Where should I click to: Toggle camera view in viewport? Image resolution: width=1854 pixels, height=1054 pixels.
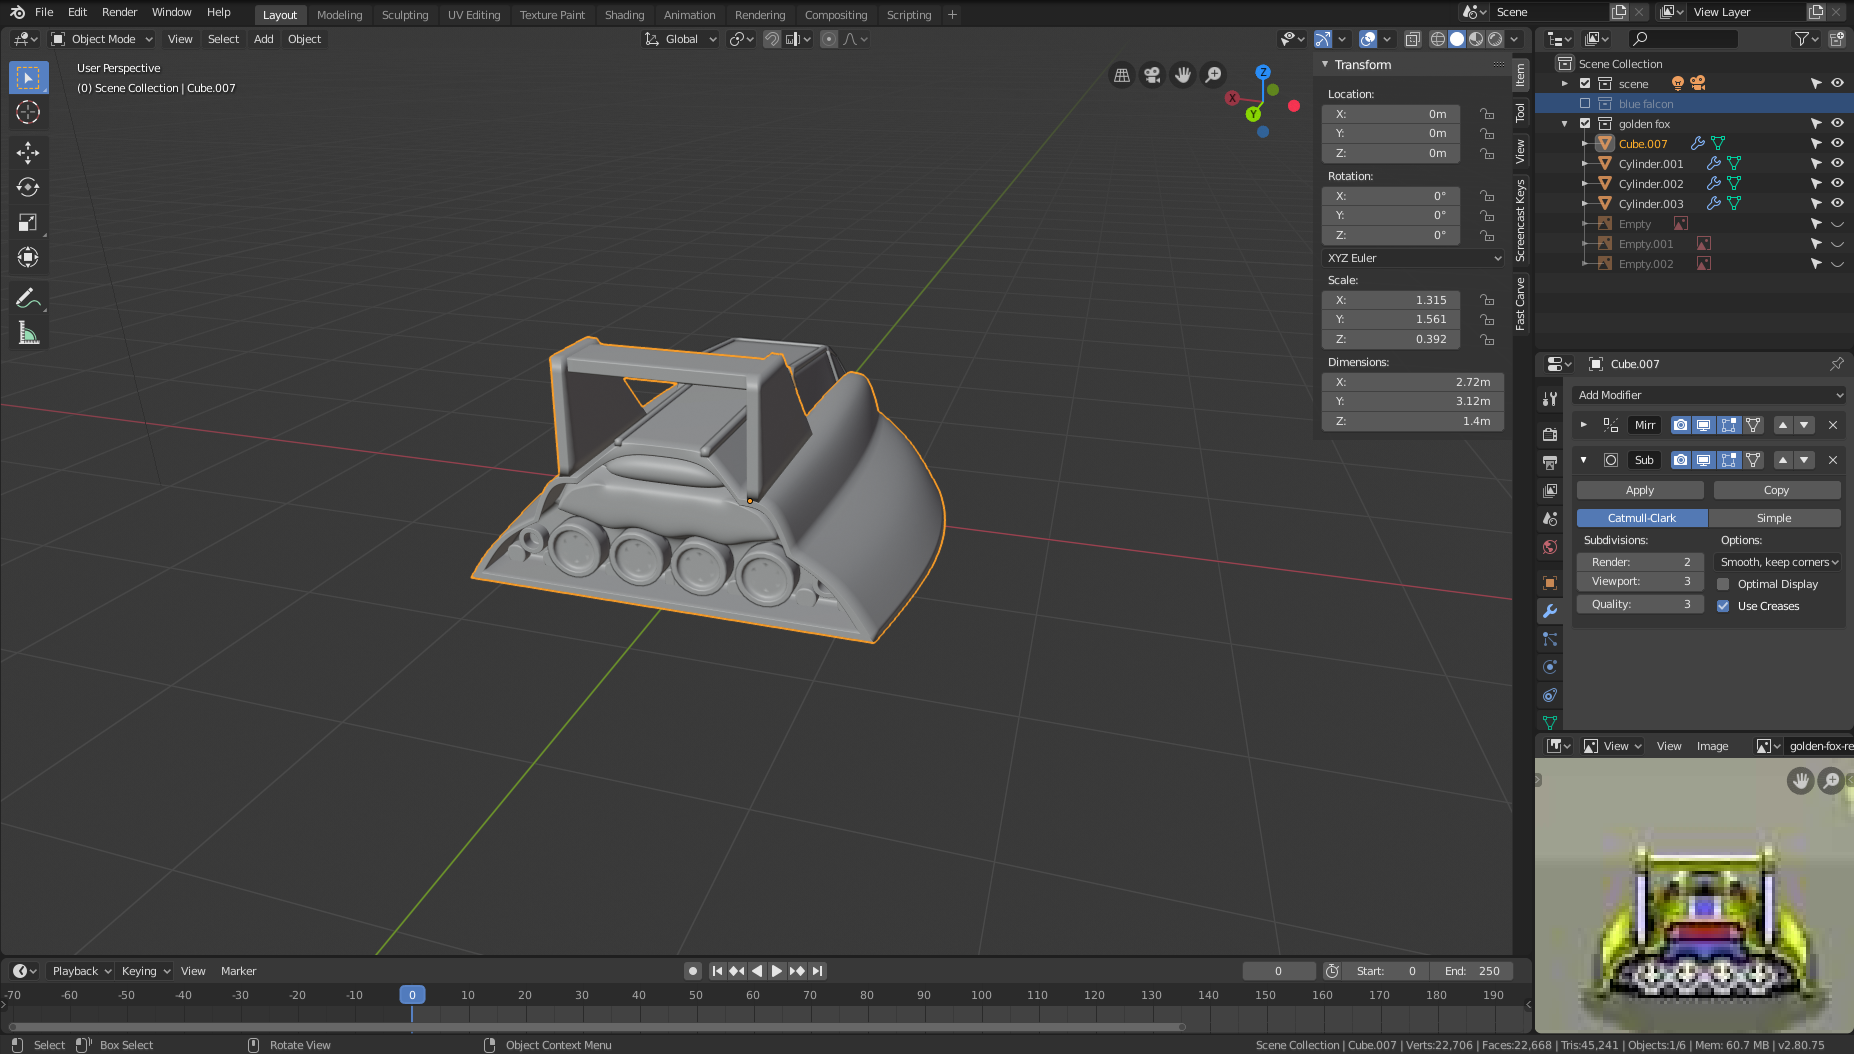coord(1152,75)
